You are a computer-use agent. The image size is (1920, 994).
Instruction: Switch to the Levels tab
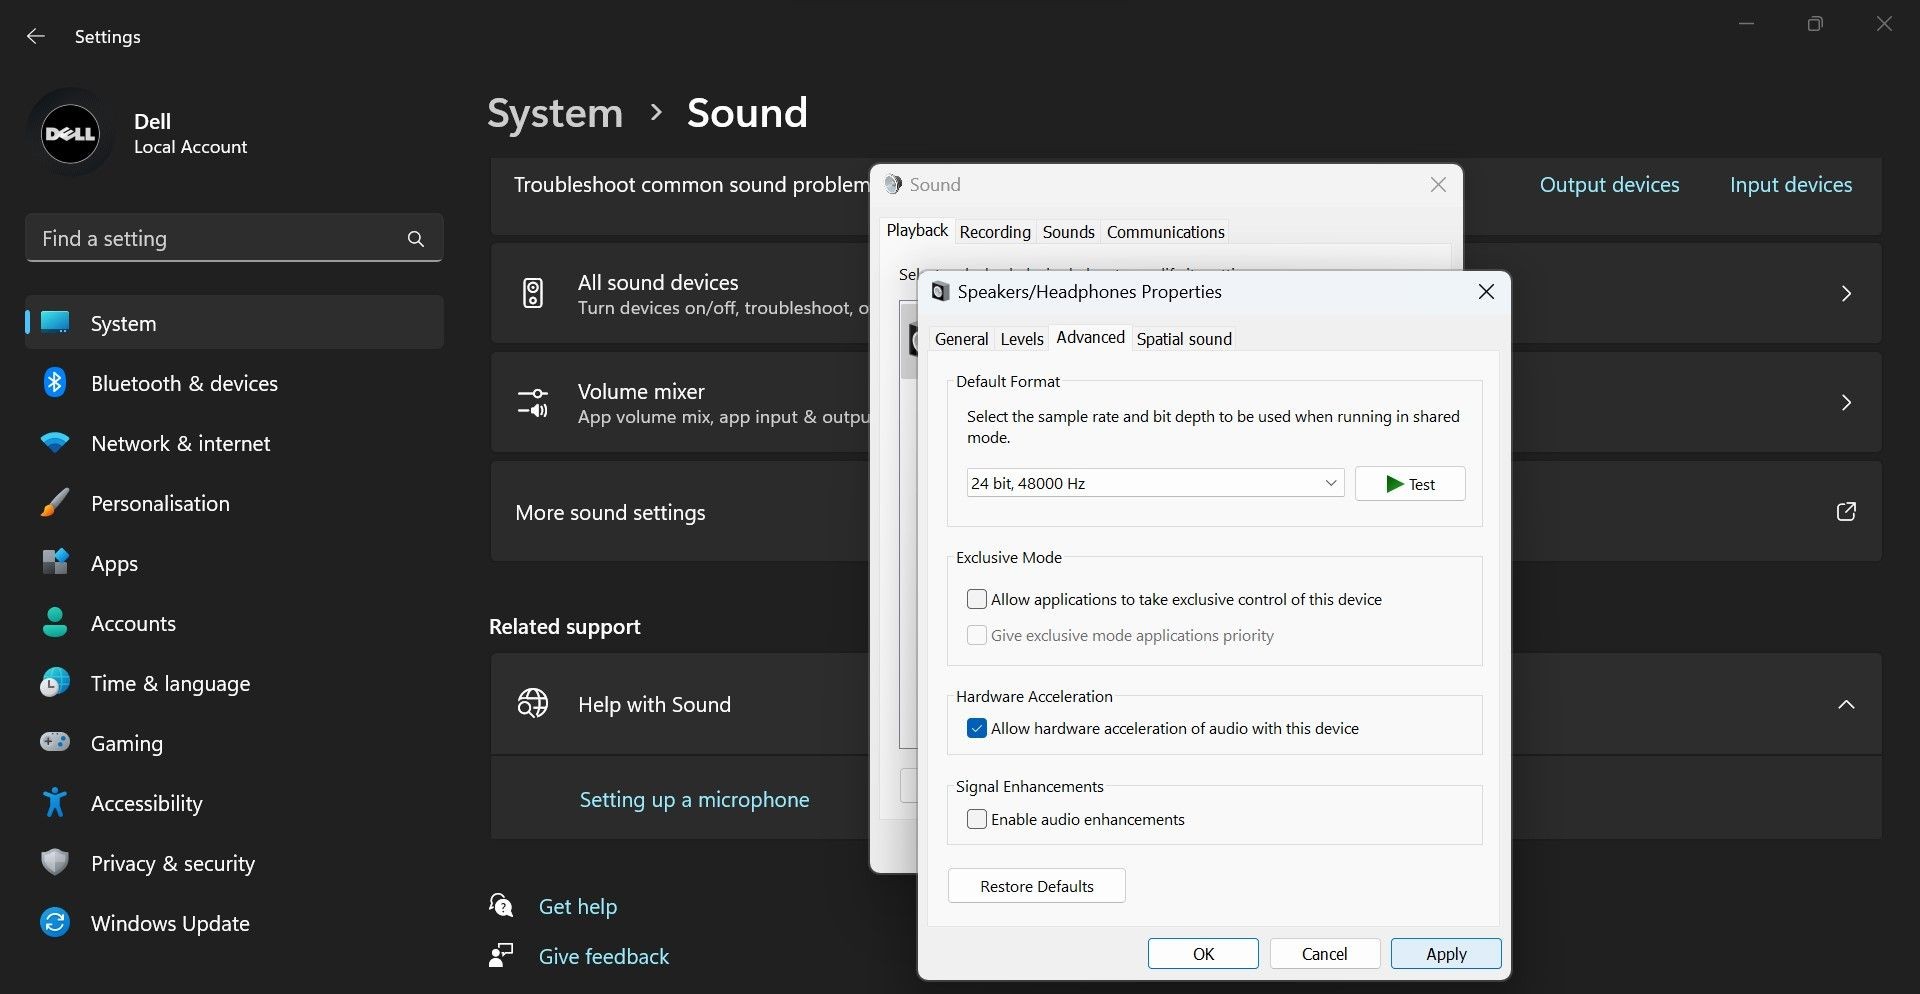click(1021, 339)
